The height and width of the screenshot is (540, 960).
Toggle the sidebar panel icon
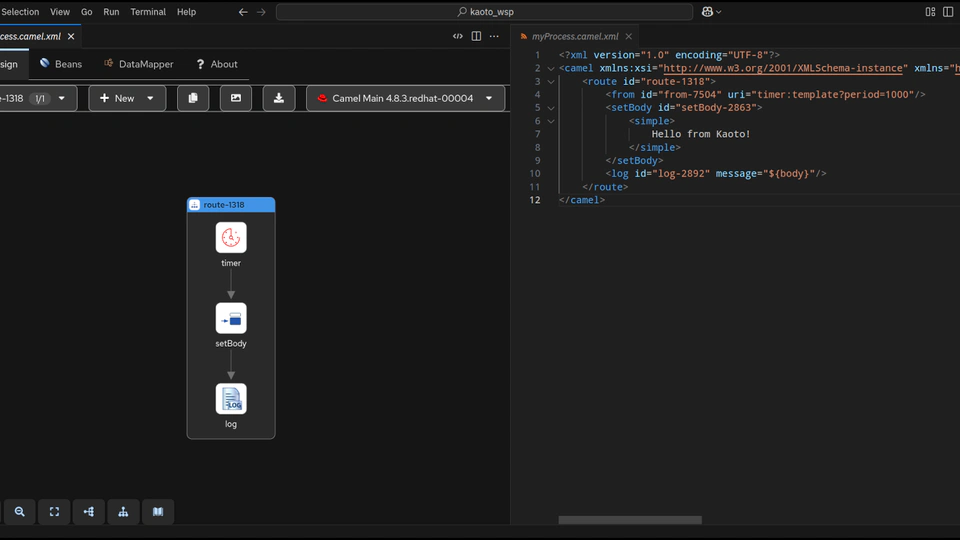click(948, 12)
